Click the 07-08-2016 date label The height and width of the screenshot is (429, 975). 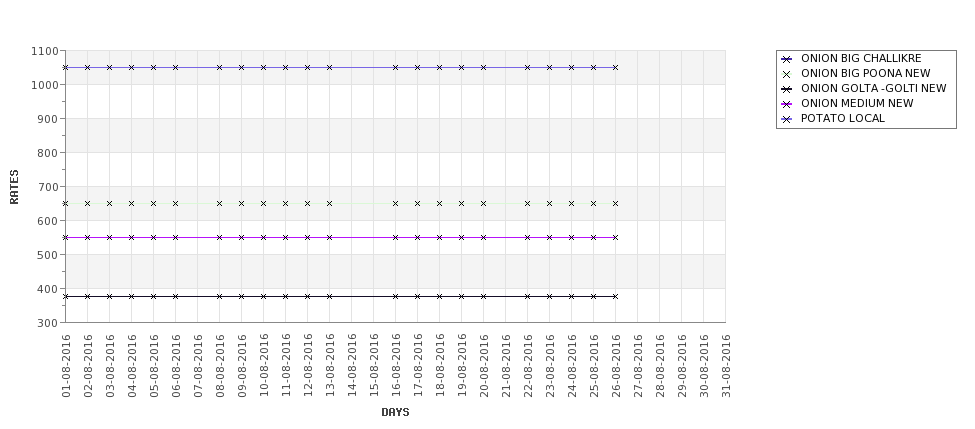[x=198, y=366]
